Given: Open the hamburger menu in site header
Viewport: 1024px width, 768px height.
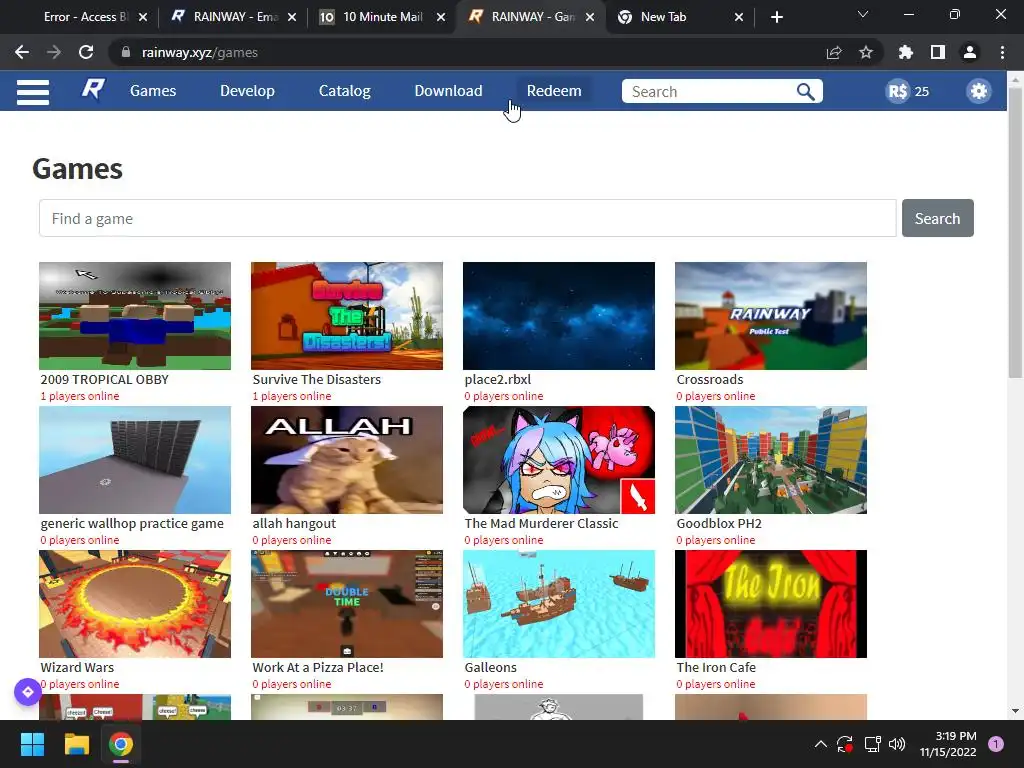Looking at the screenshot, I should tap(33, 91).
